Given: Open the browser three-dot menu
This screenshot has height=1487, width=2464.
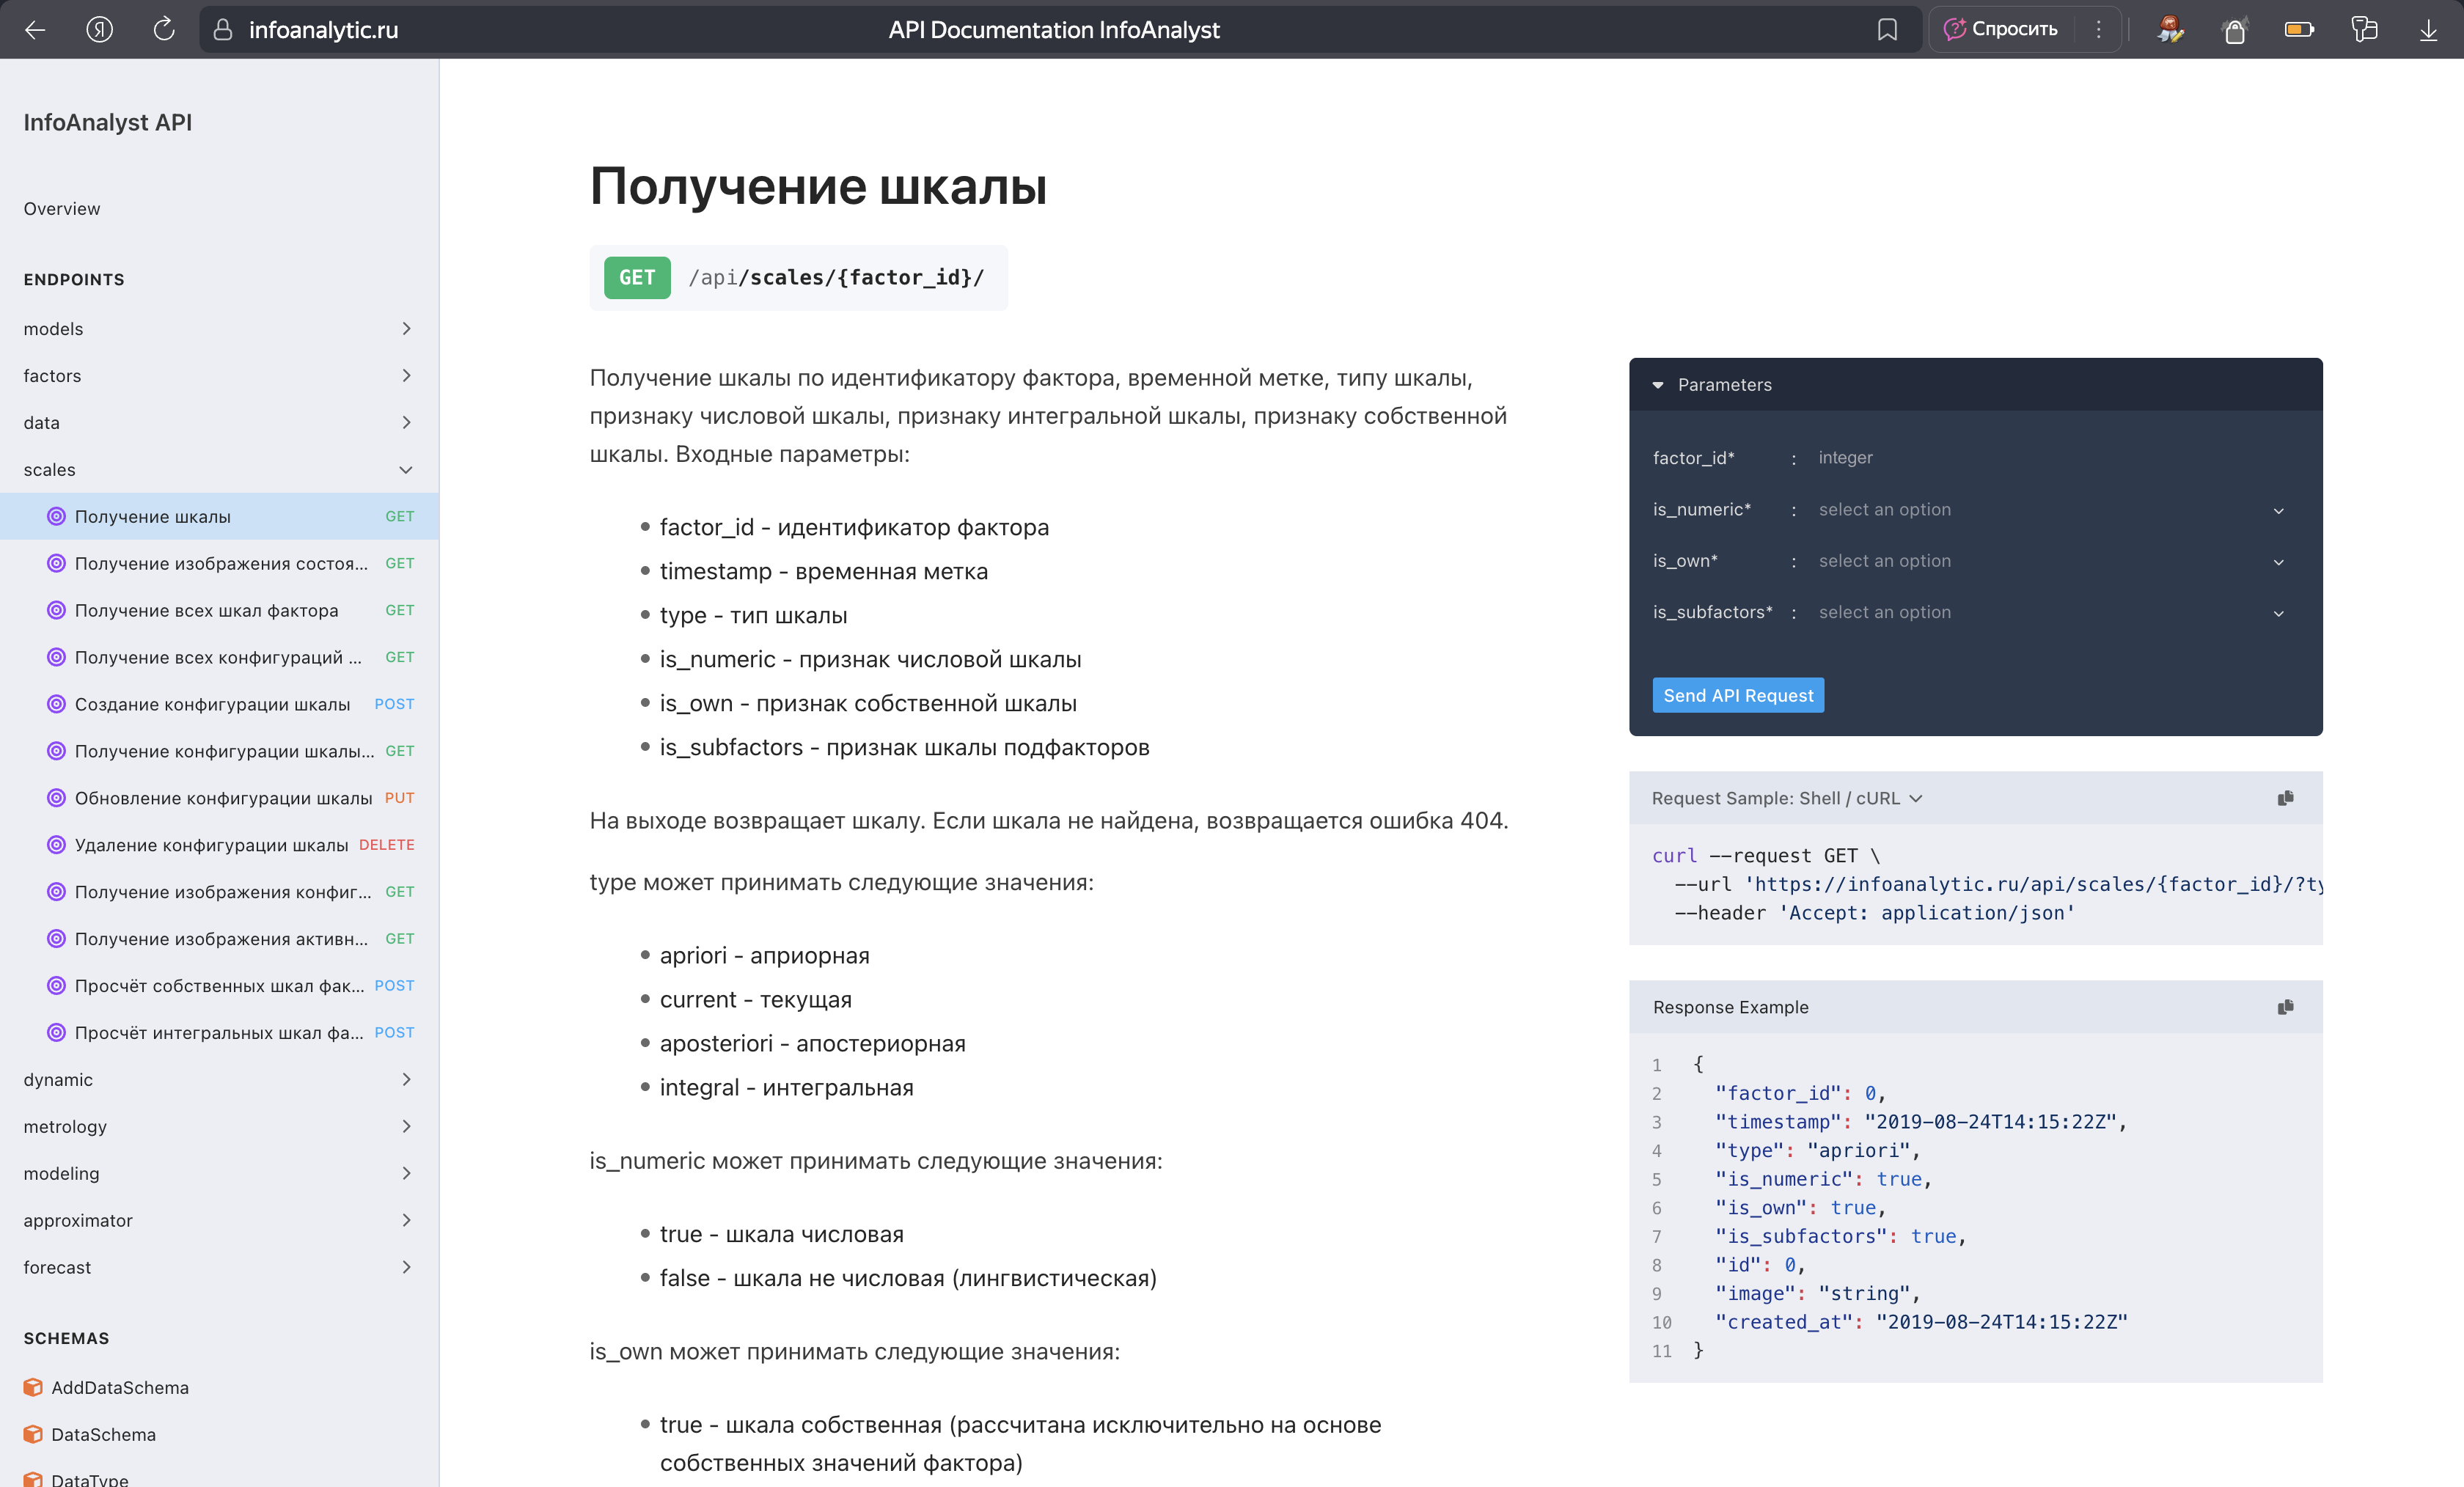Looking at the screenshot, I should [x=2099, y=29].
